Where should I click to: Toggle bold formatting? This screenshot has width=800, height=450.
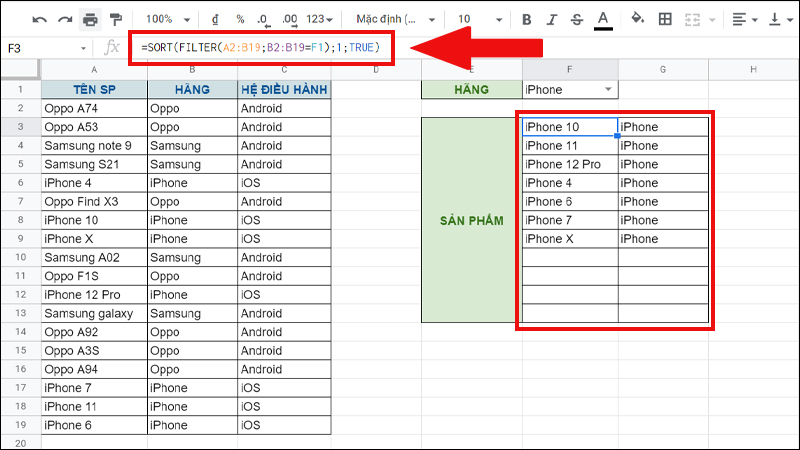(x=527, y=20)
